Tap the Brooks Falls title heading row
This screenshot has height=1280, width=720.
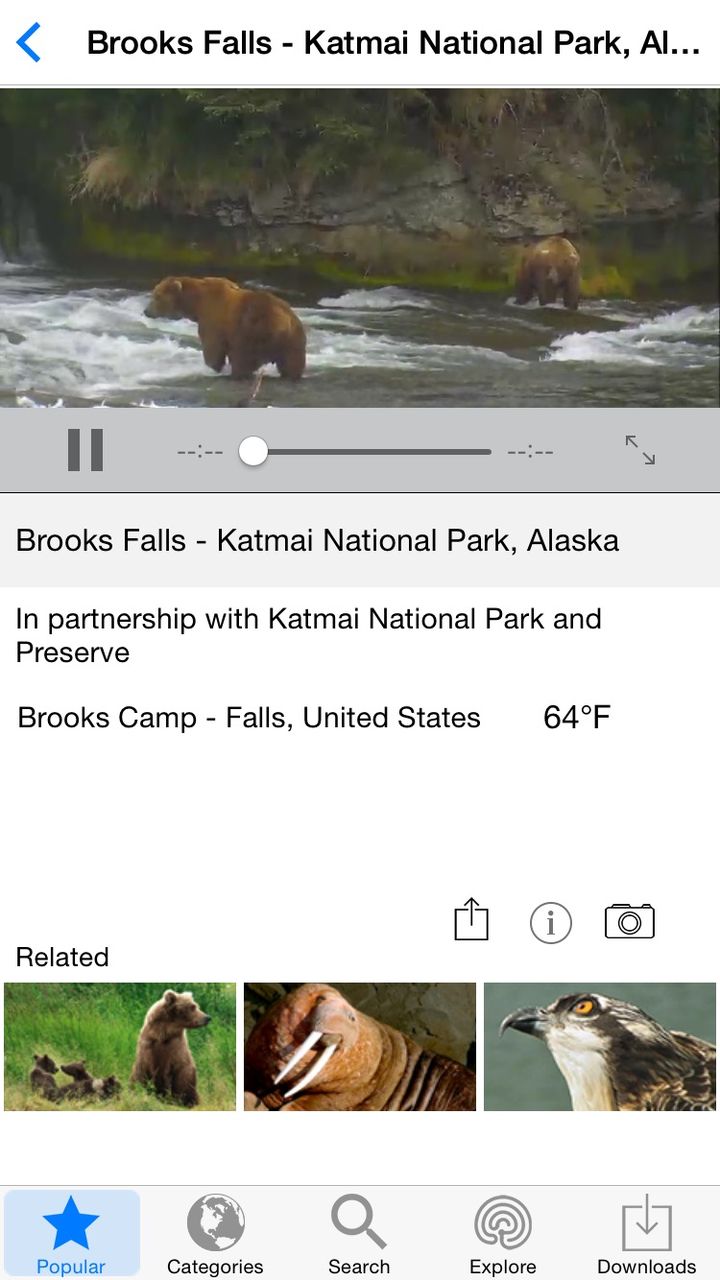point(318,541)
